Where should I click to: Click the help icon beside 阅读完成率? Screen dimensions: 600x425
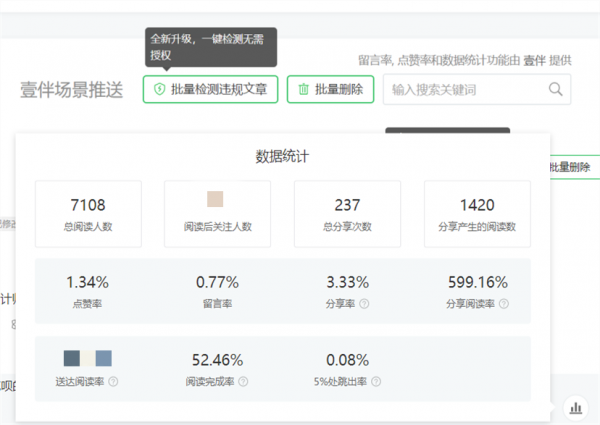coord(243,381)
